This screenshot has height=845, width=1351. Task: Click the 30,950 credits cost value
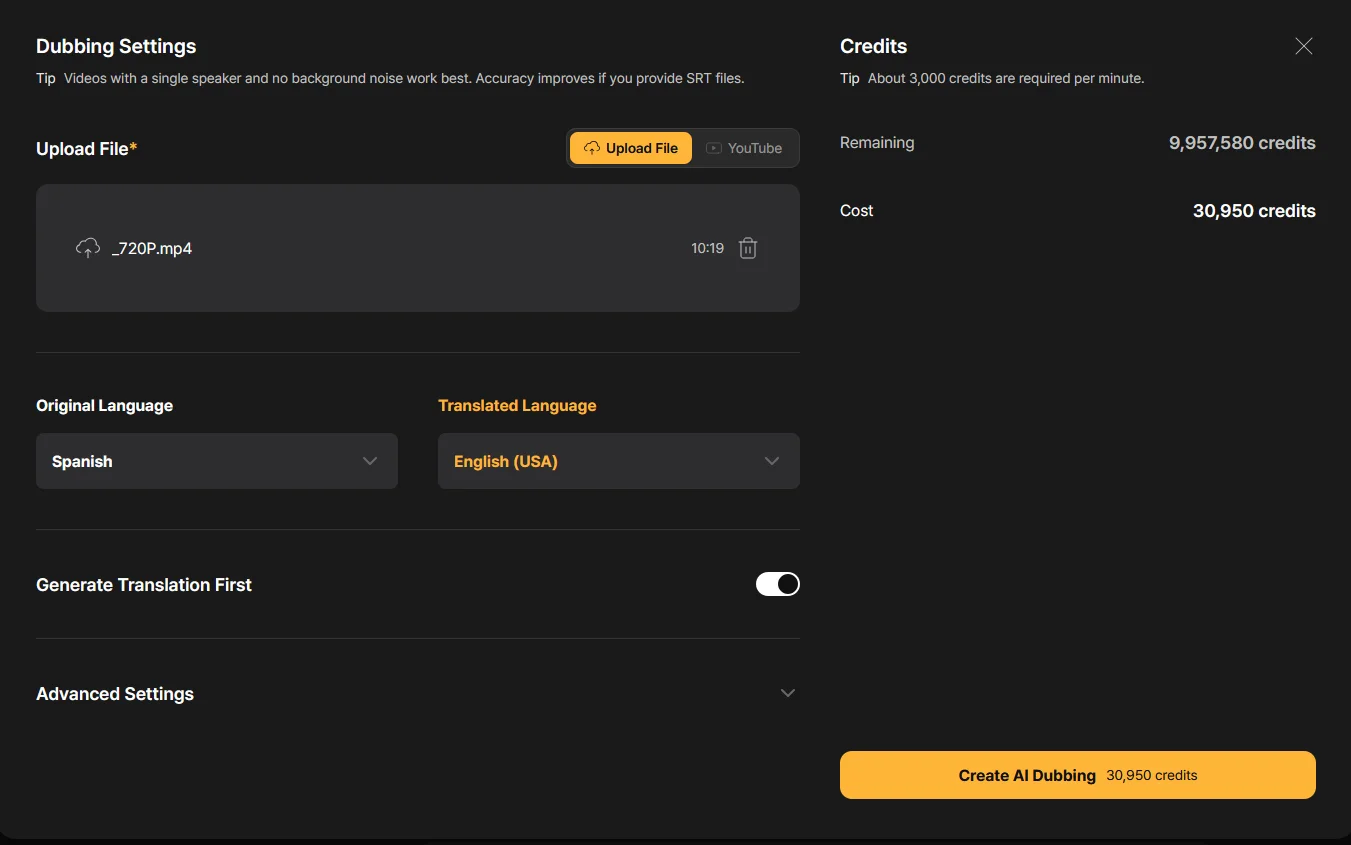click(x=1254, y=211)
